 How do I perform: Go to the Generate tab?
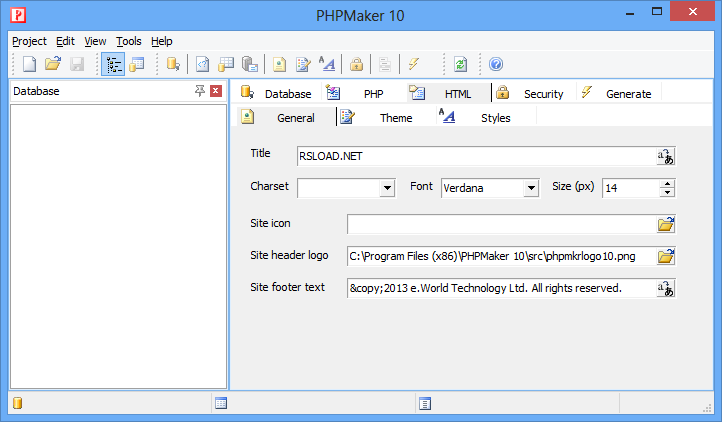618,93
